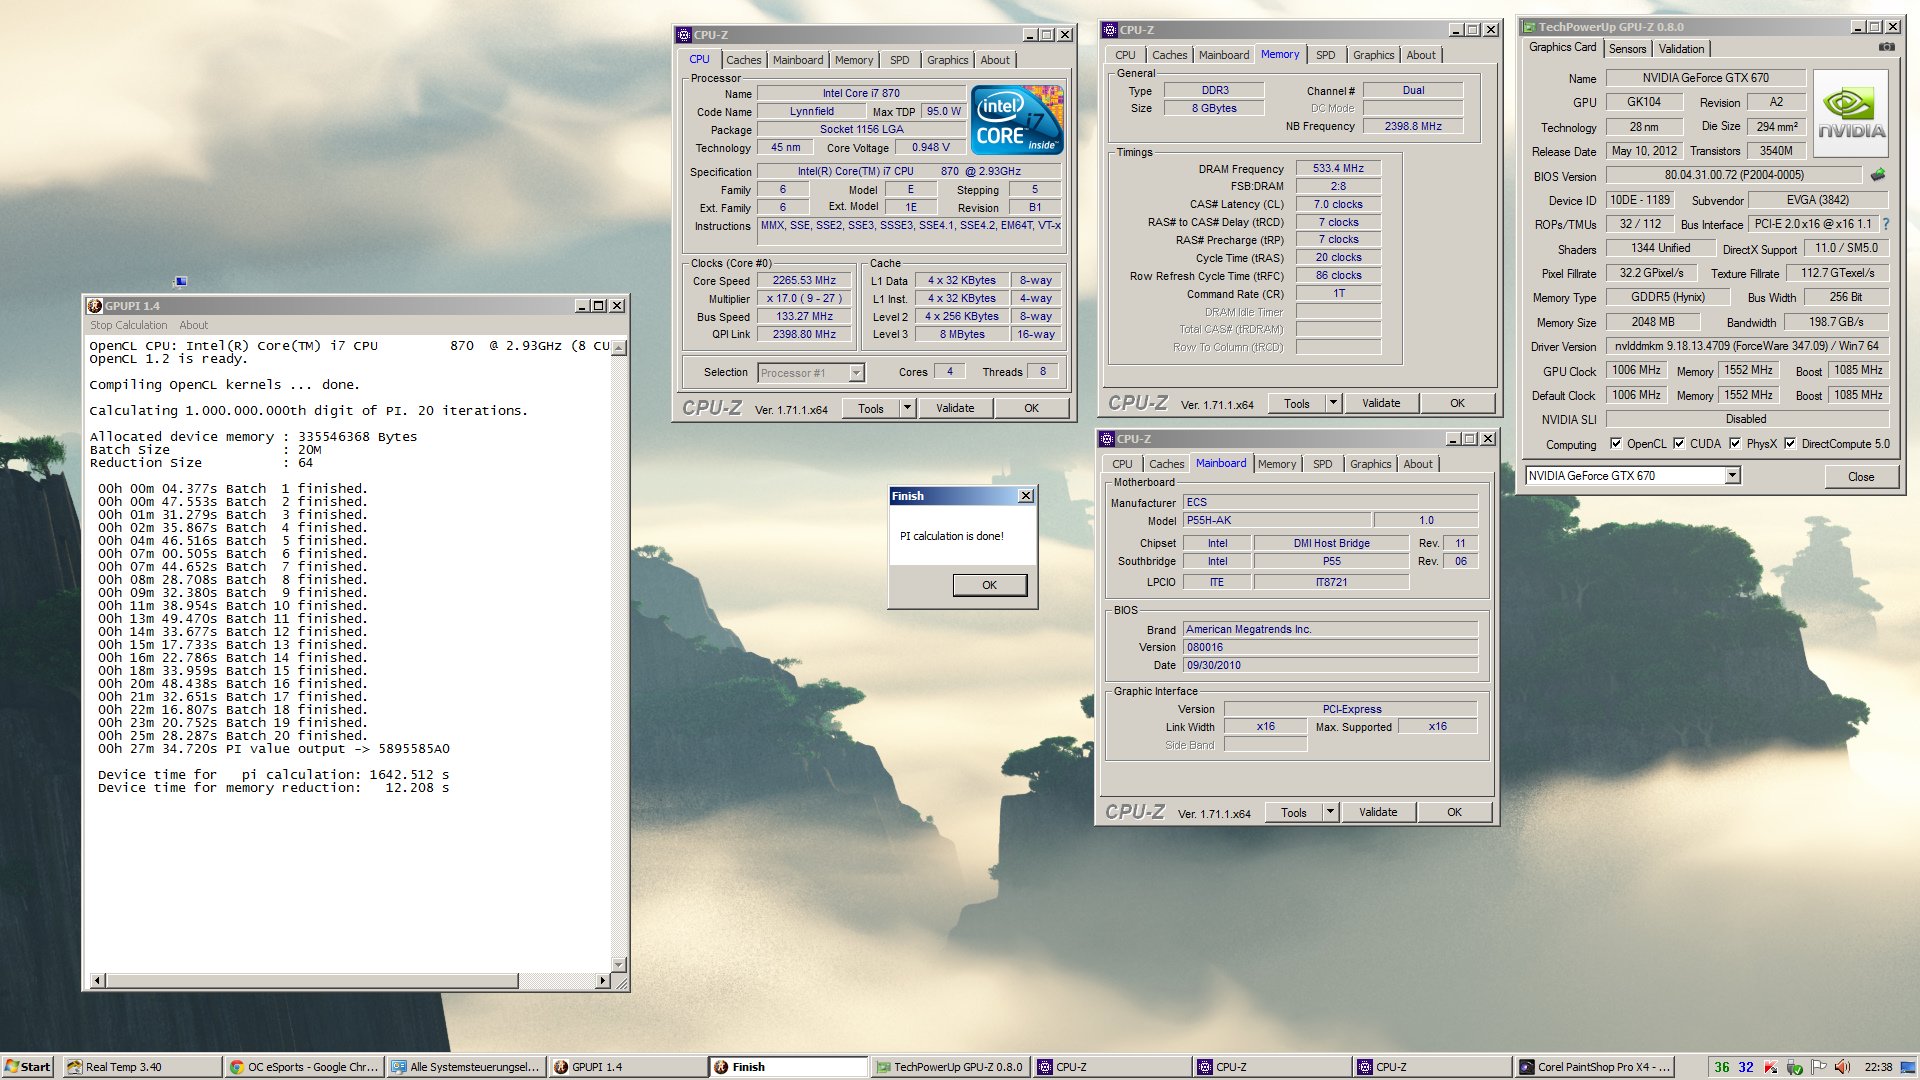Switch to TechPowerUp GPU-Z taskbar item
1920x1080 pixels.
coord(950,1067)
